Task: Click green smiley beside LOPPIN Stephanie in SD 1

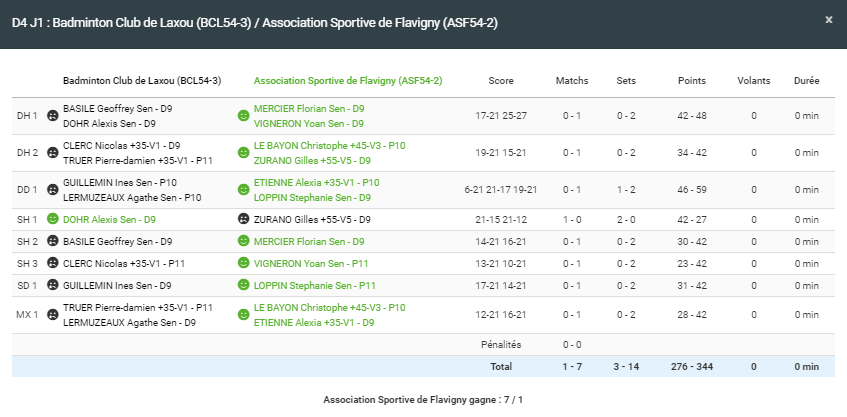Action: pyautogui.click(x=243, y=286)
